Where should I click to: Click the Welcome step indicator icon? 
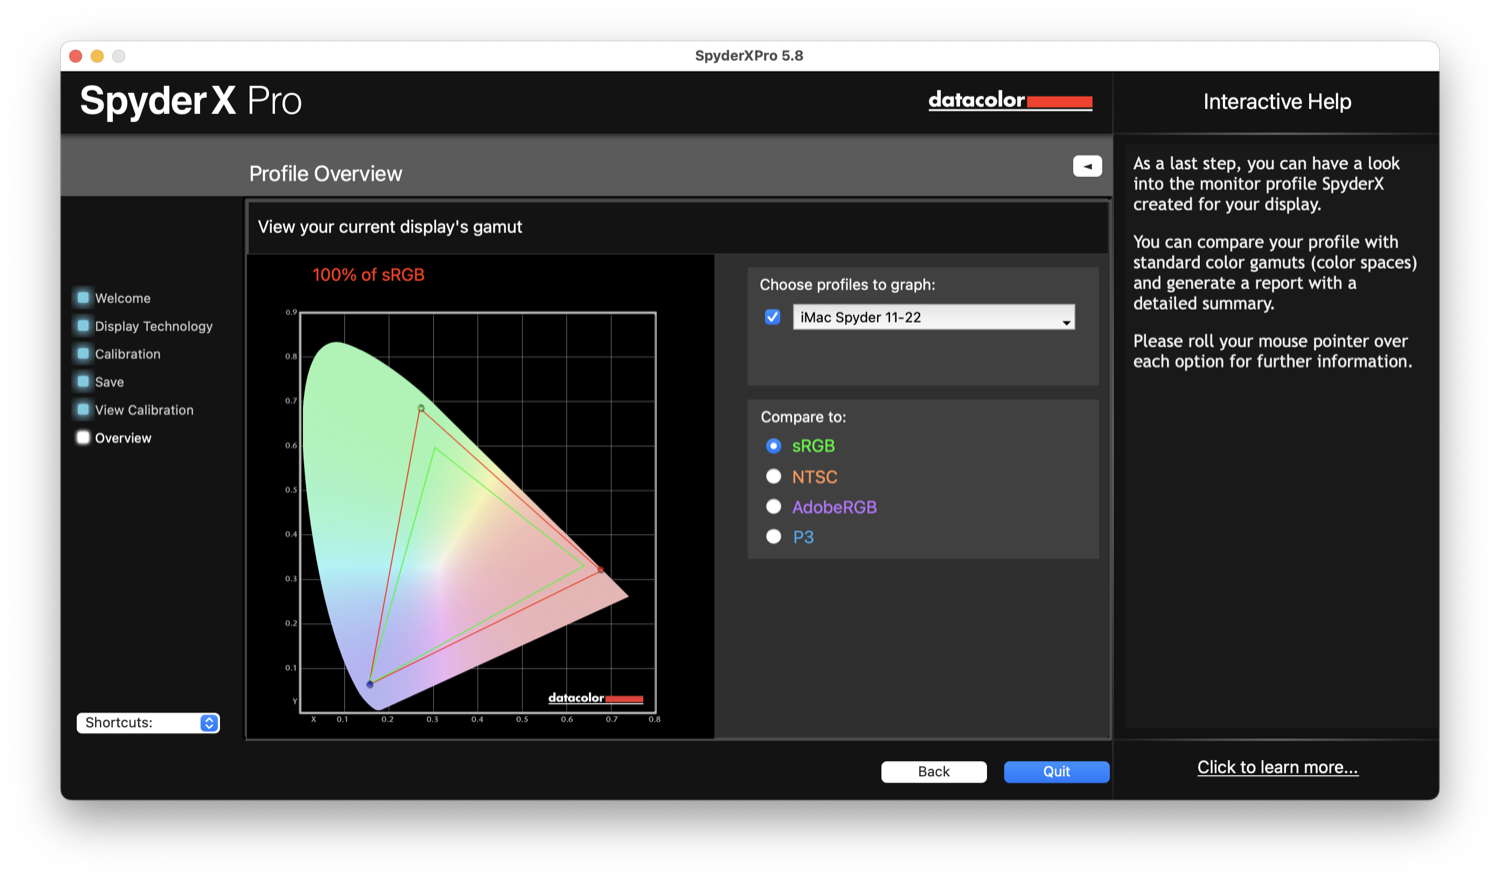(83, 297)
